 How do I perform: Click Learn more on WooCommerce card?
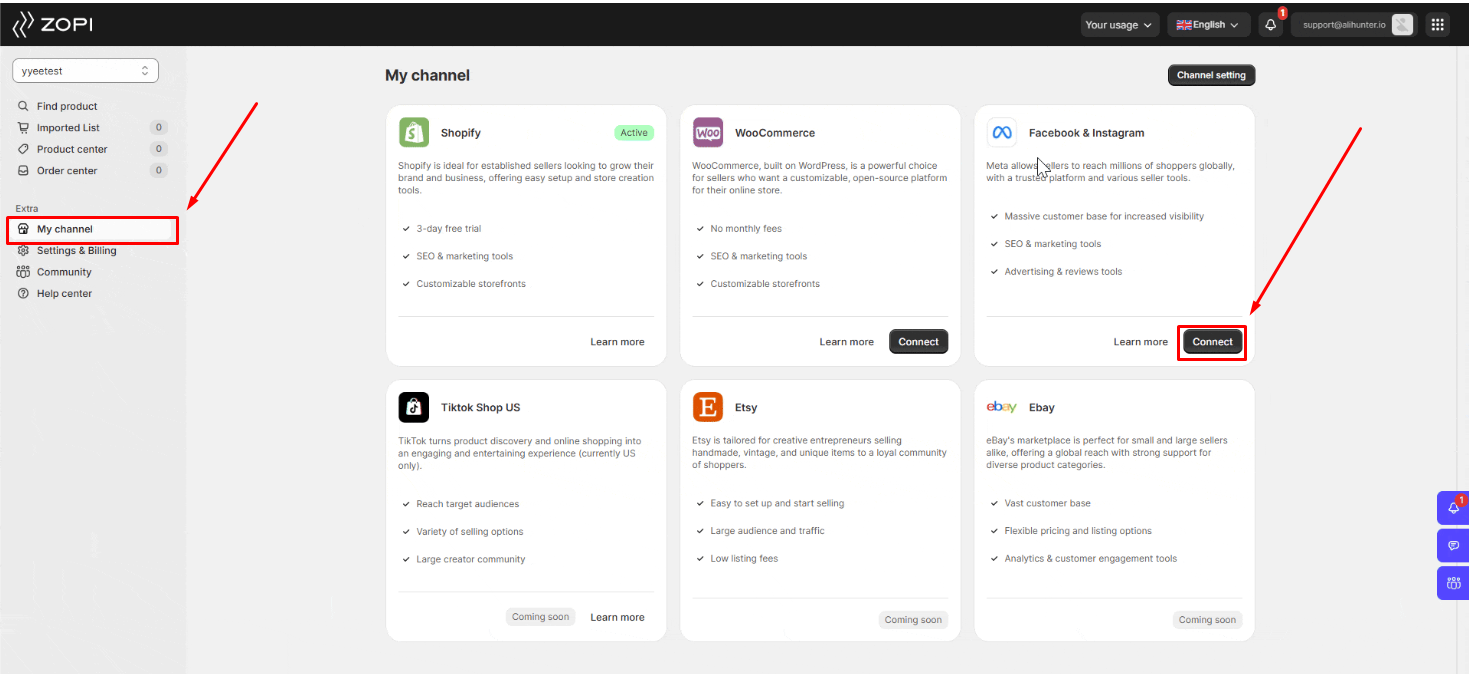[x=846, y=342]
